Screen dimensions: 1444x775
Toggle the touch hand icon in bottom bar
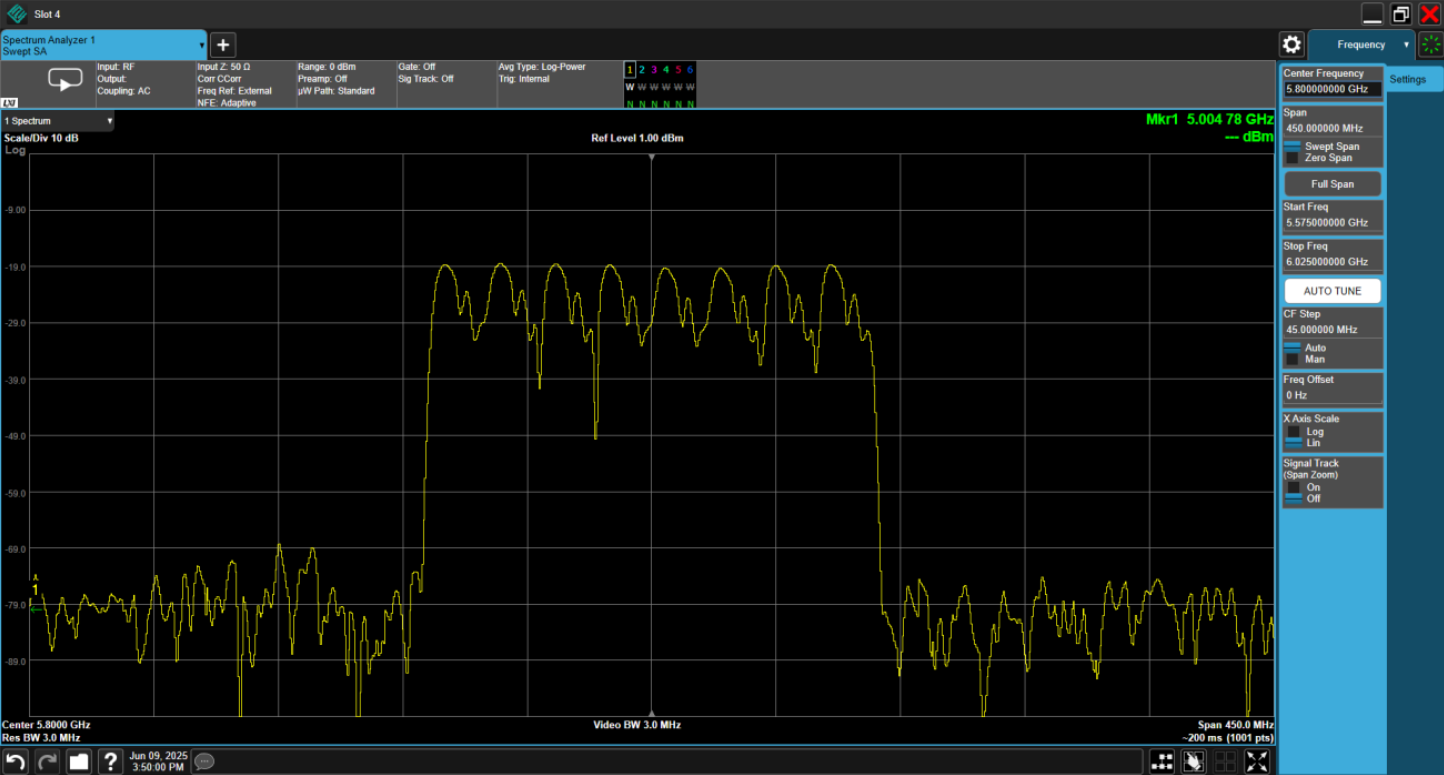(1194, 762)
